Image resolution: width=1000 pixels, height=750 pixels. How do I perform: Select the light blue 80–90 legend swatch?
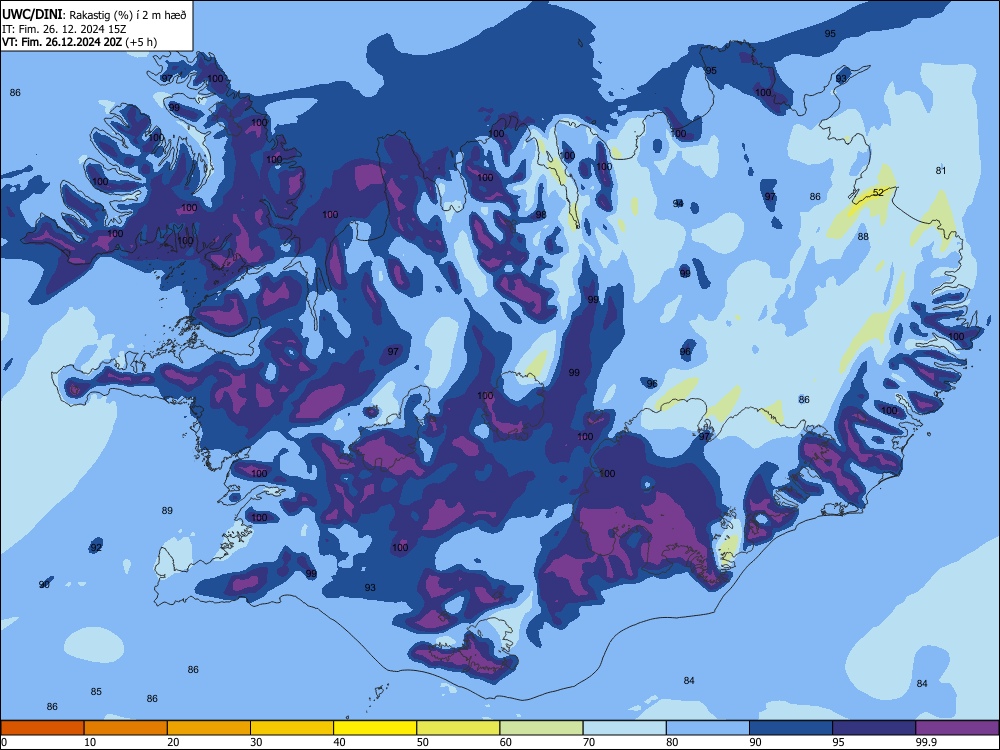708,728
